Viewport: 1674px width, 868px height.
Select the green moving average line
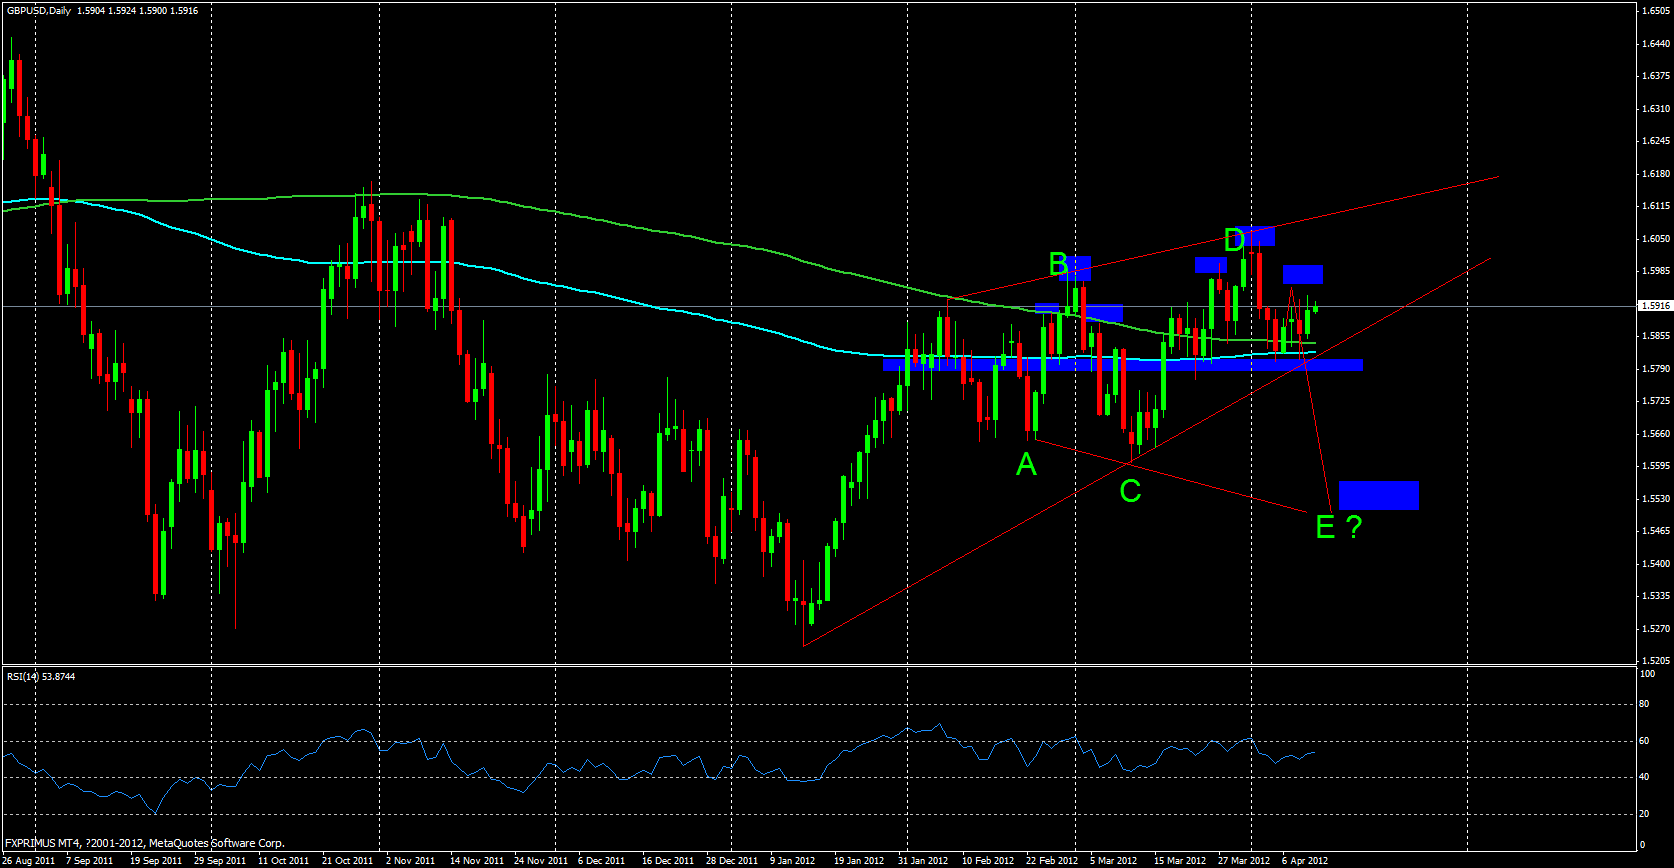click(x=600, y=217)
